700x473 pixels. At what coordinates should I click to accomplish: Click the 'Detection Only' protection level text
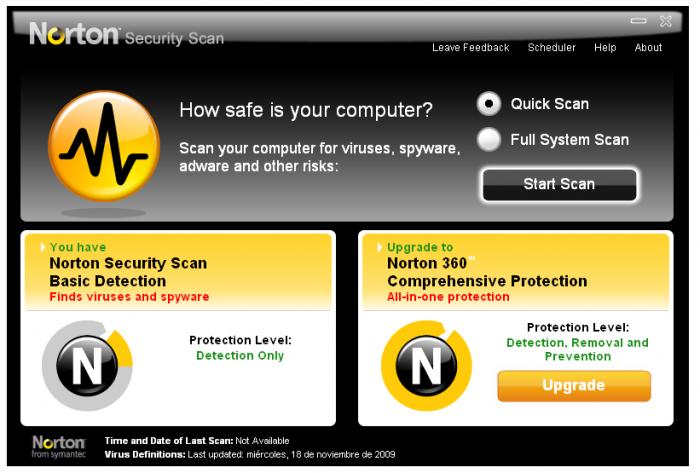pyautogui.click(x=240, y=355)
